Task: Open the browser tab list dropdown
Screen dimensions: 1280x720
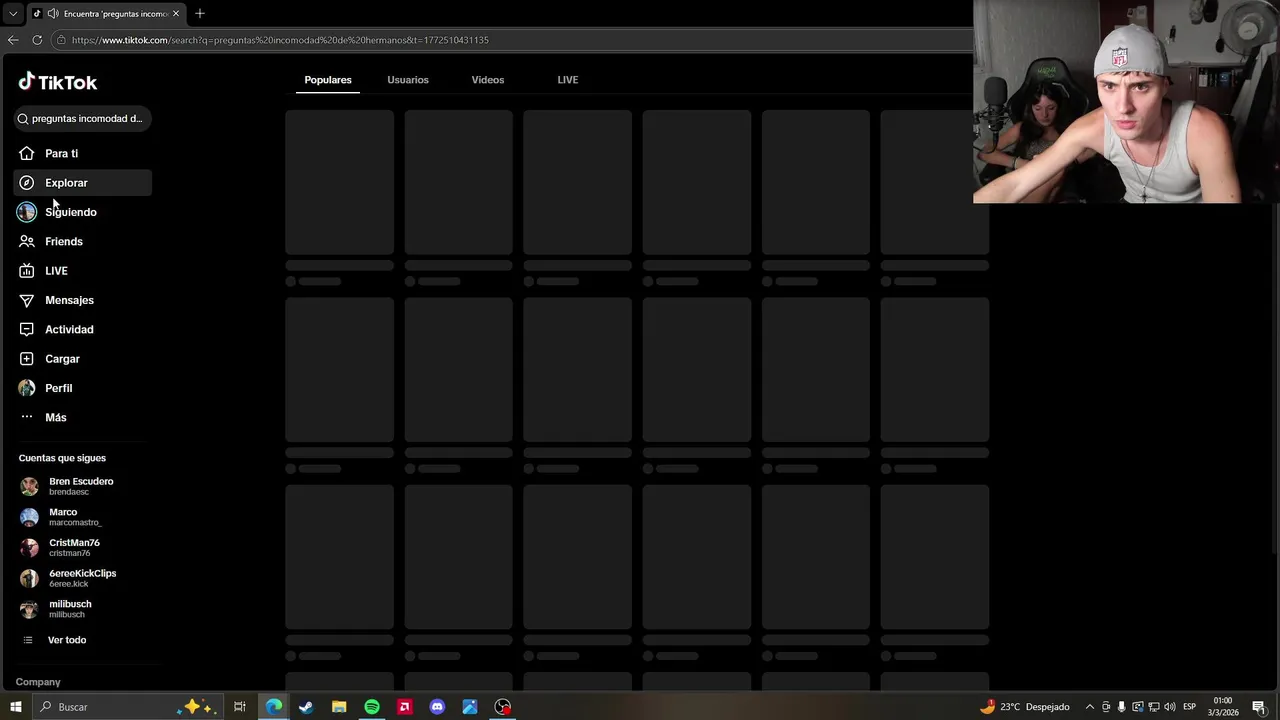Action: [13, 13]
